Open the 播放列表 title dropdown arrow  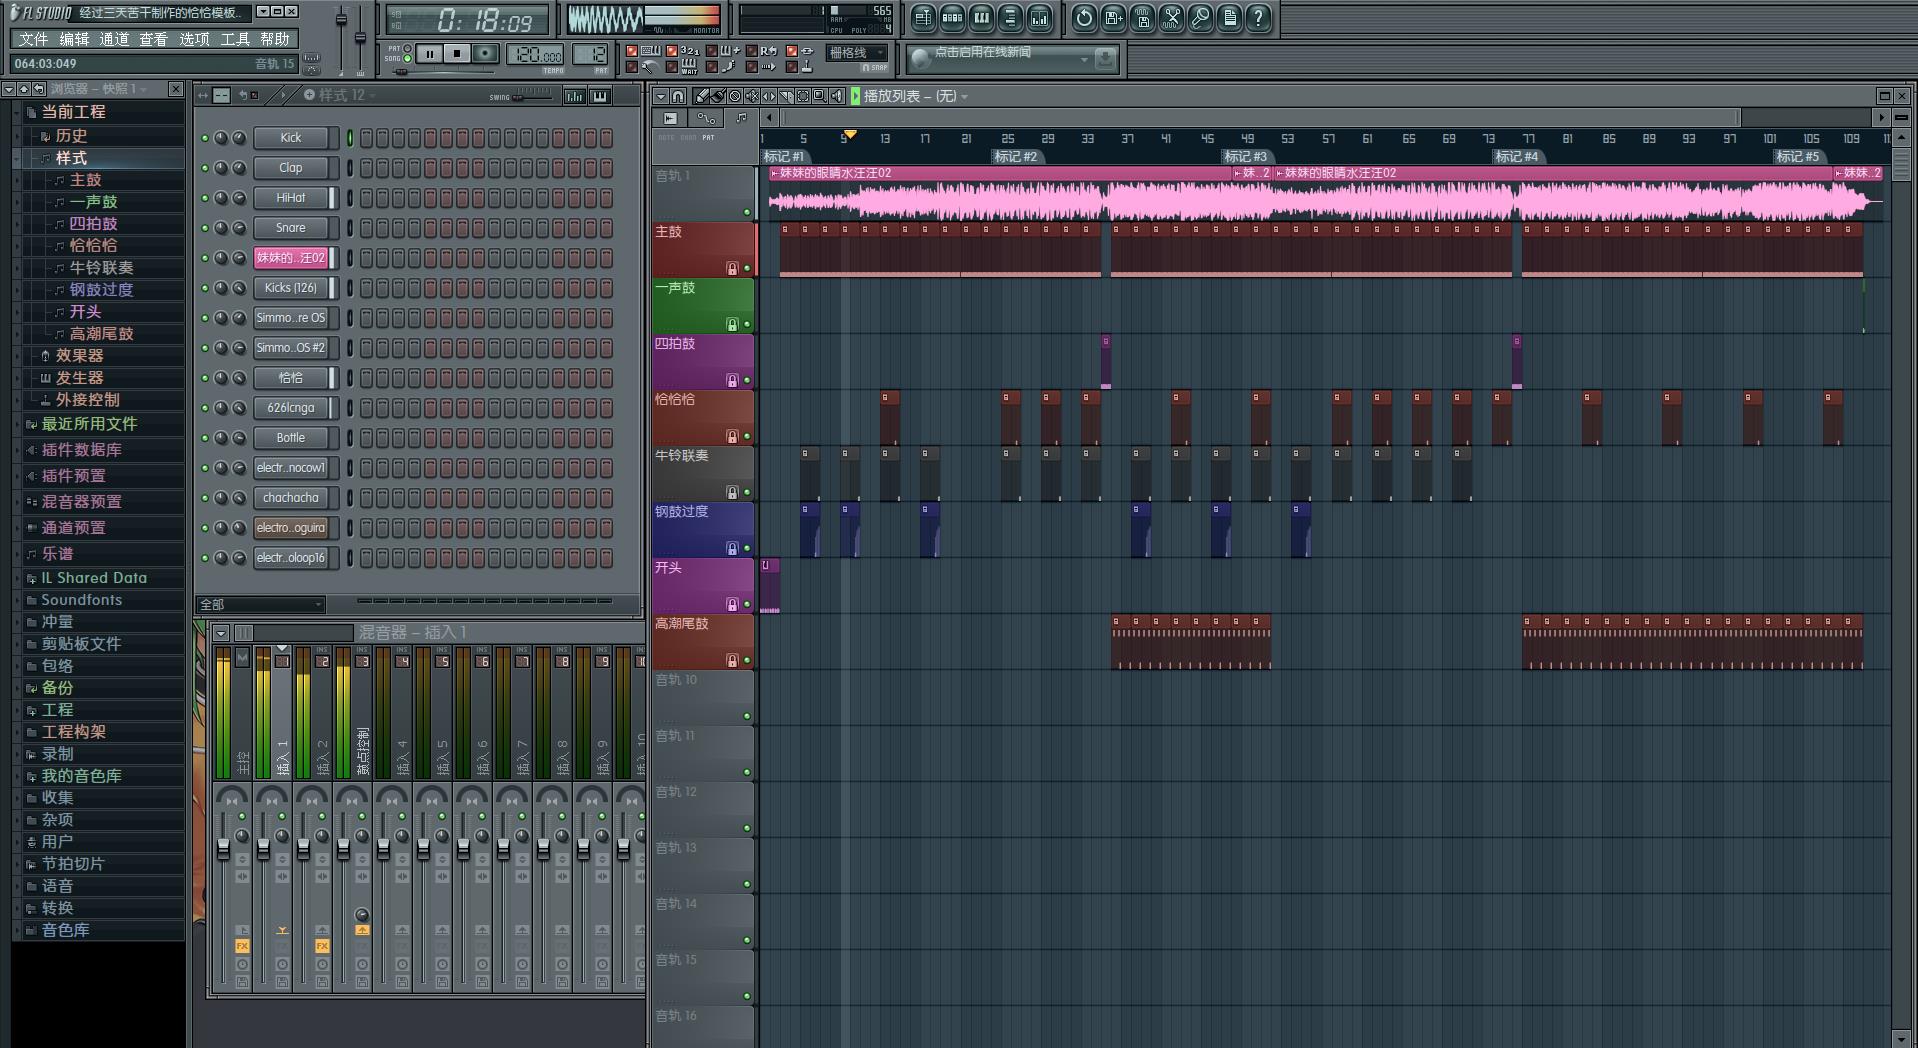[964, 97]
